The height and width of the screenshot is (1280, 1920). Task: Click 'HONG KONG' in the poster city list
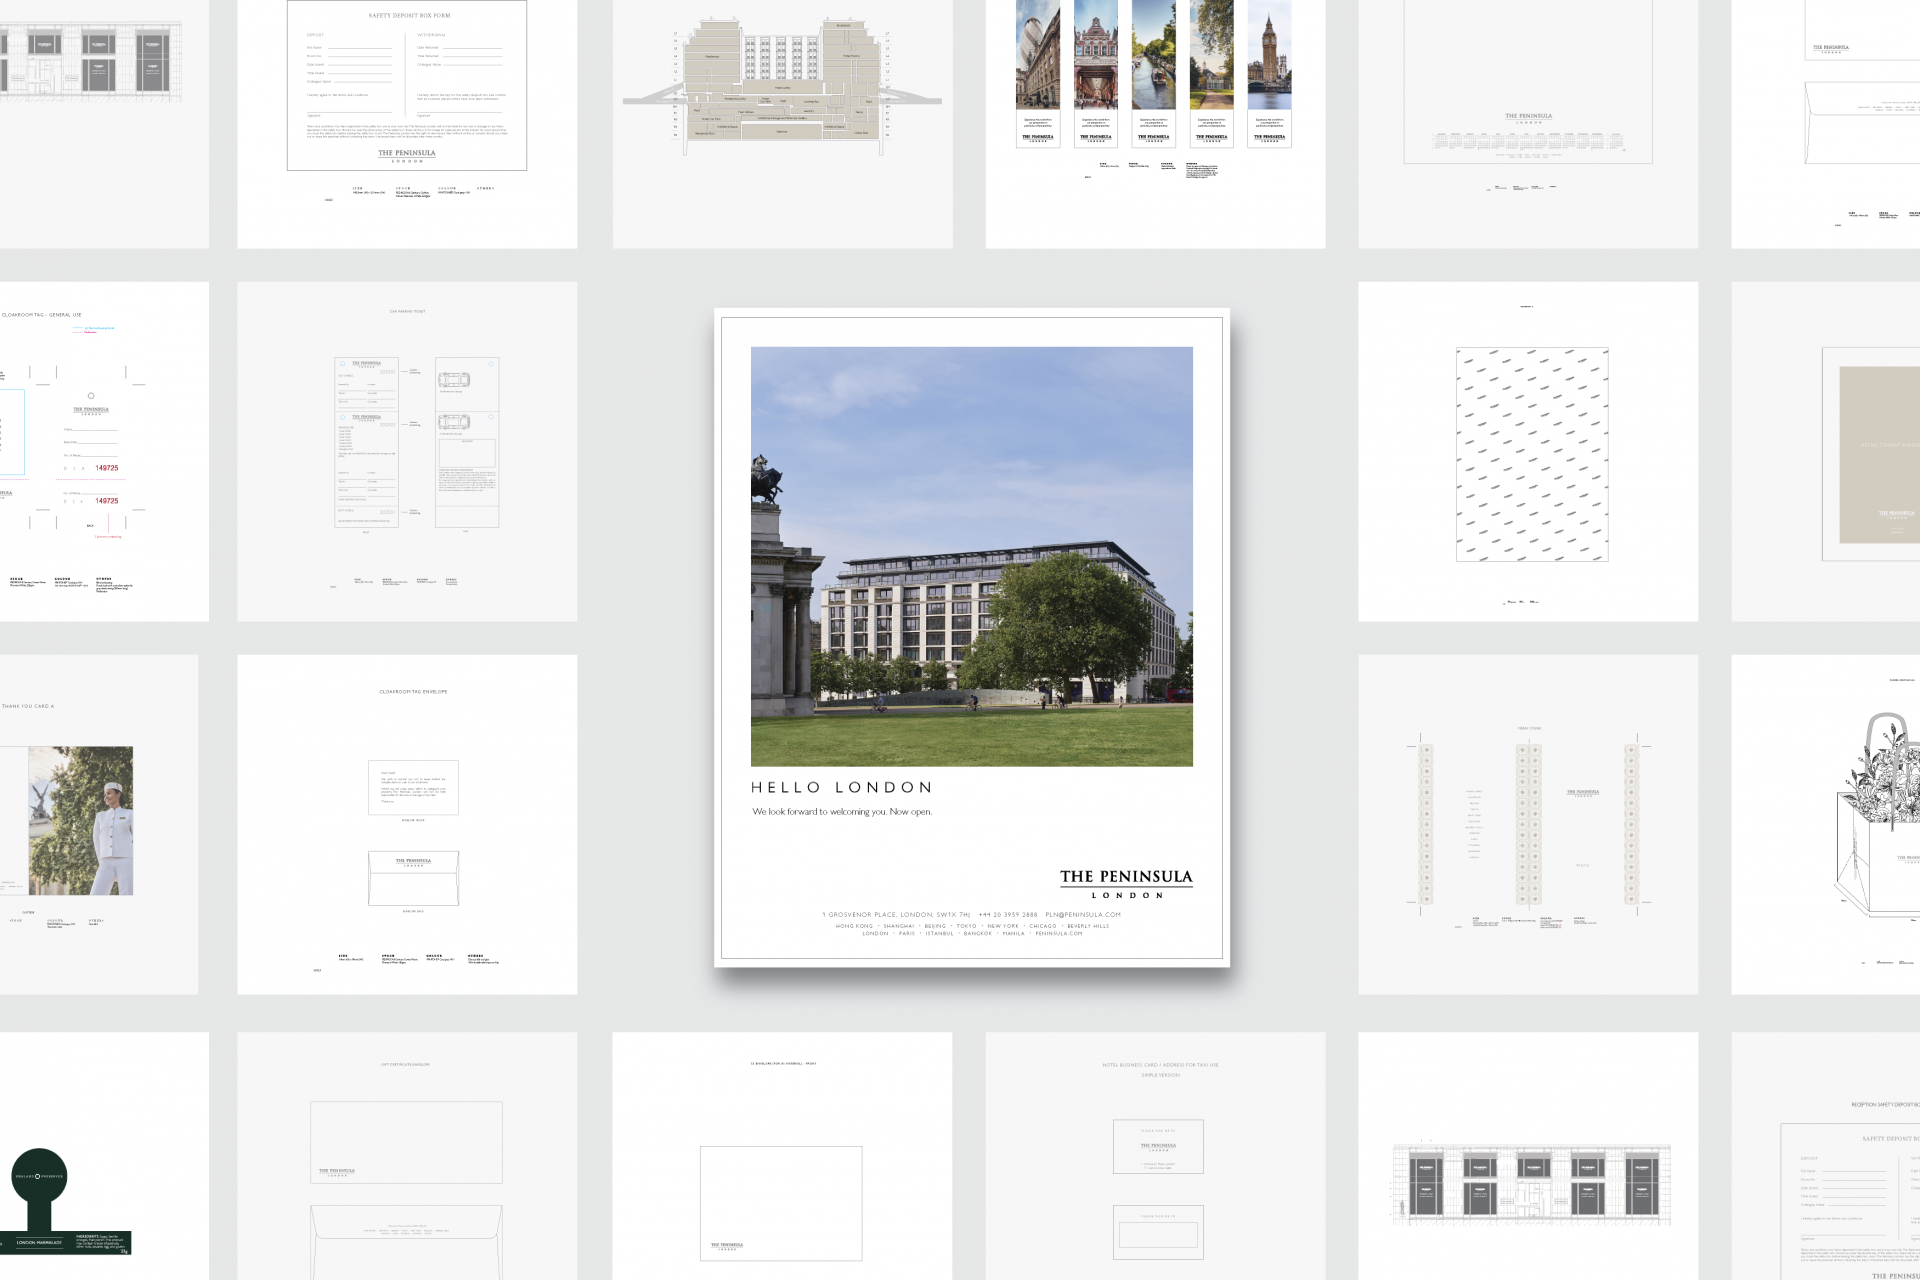854,926
